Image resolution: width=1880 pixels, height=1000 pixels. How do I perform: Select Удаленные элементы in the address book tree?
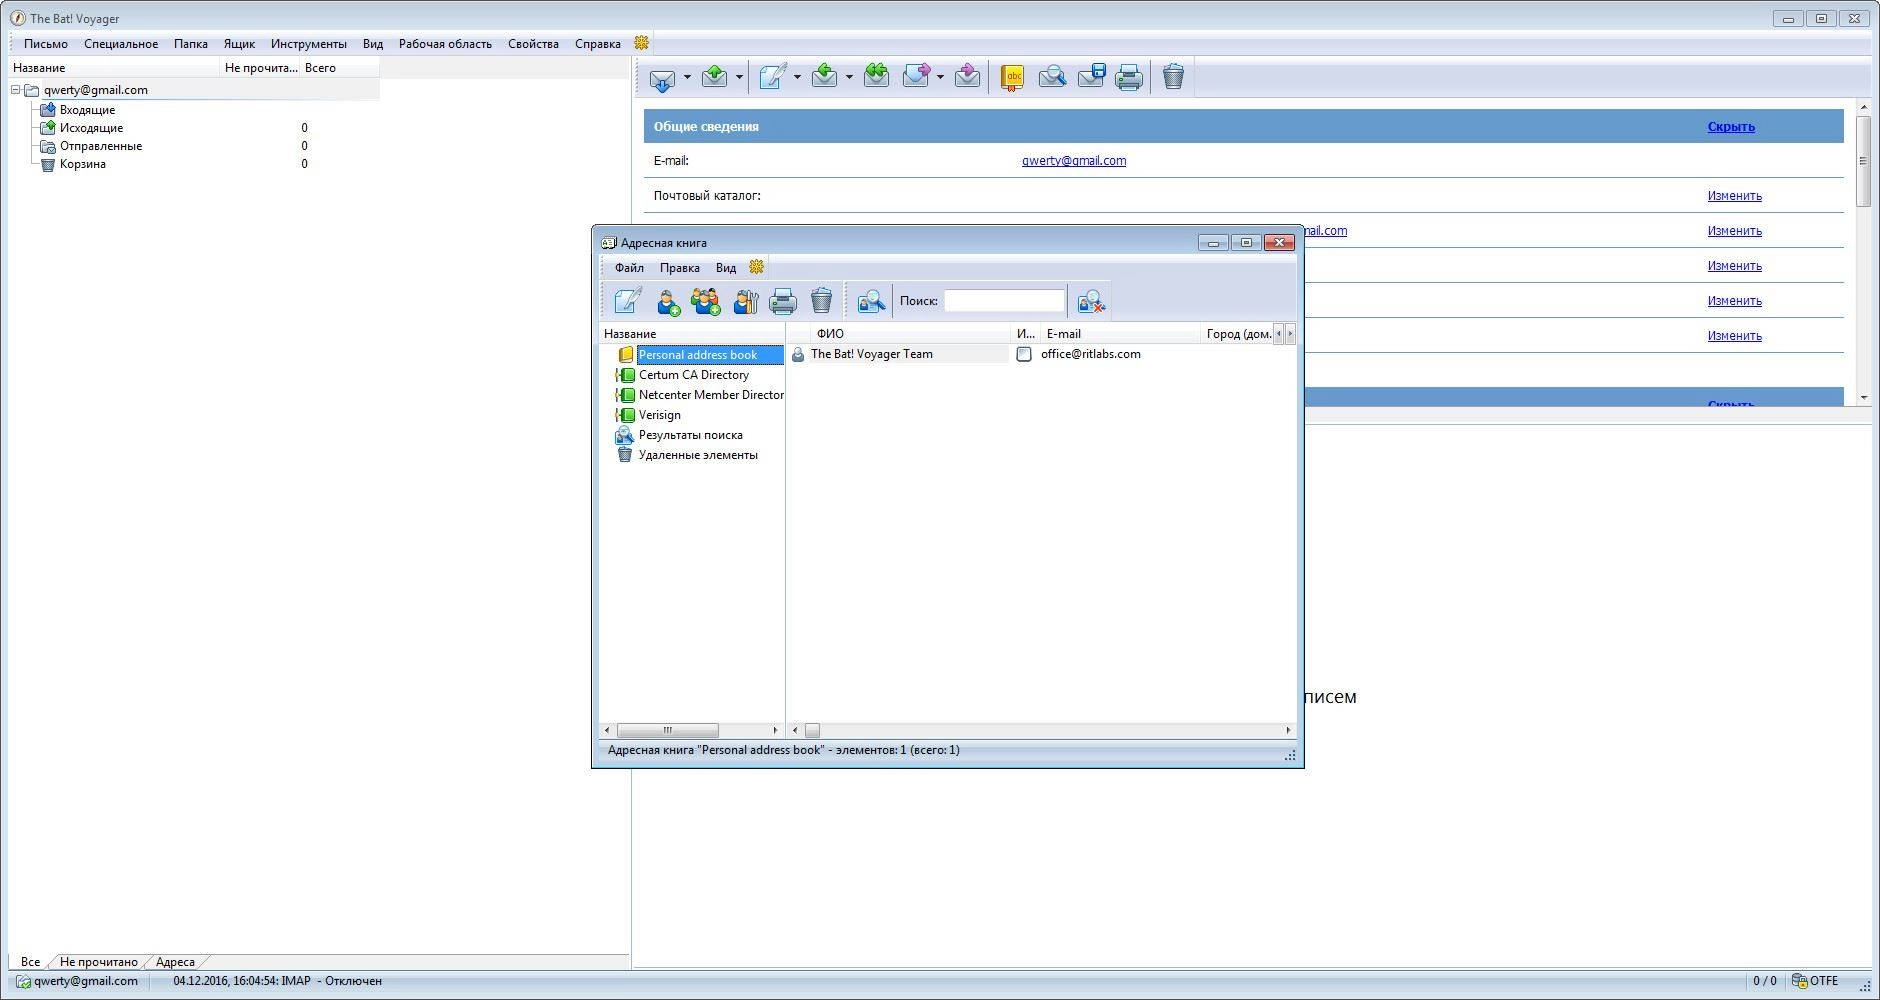(x=698, y=455)
